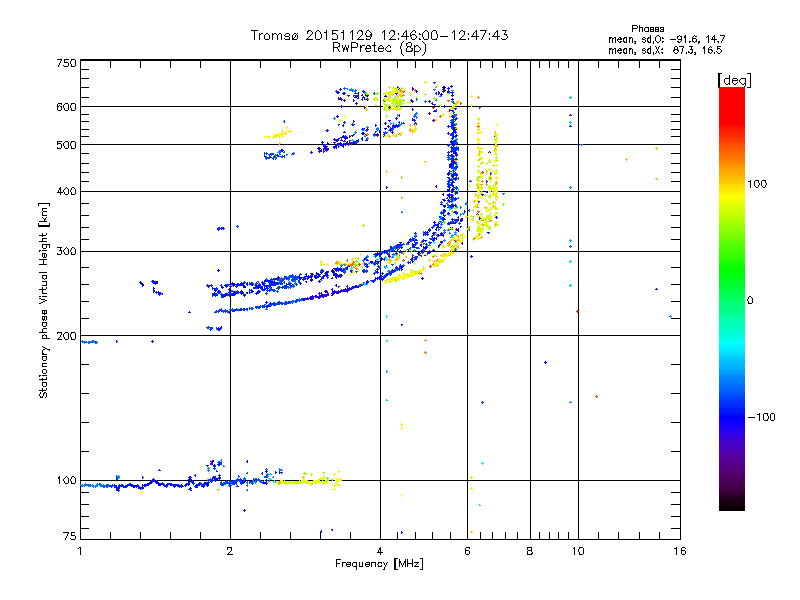
Task: Click the 'Frequency [MHz]' axis label
Action: [379, 564]
